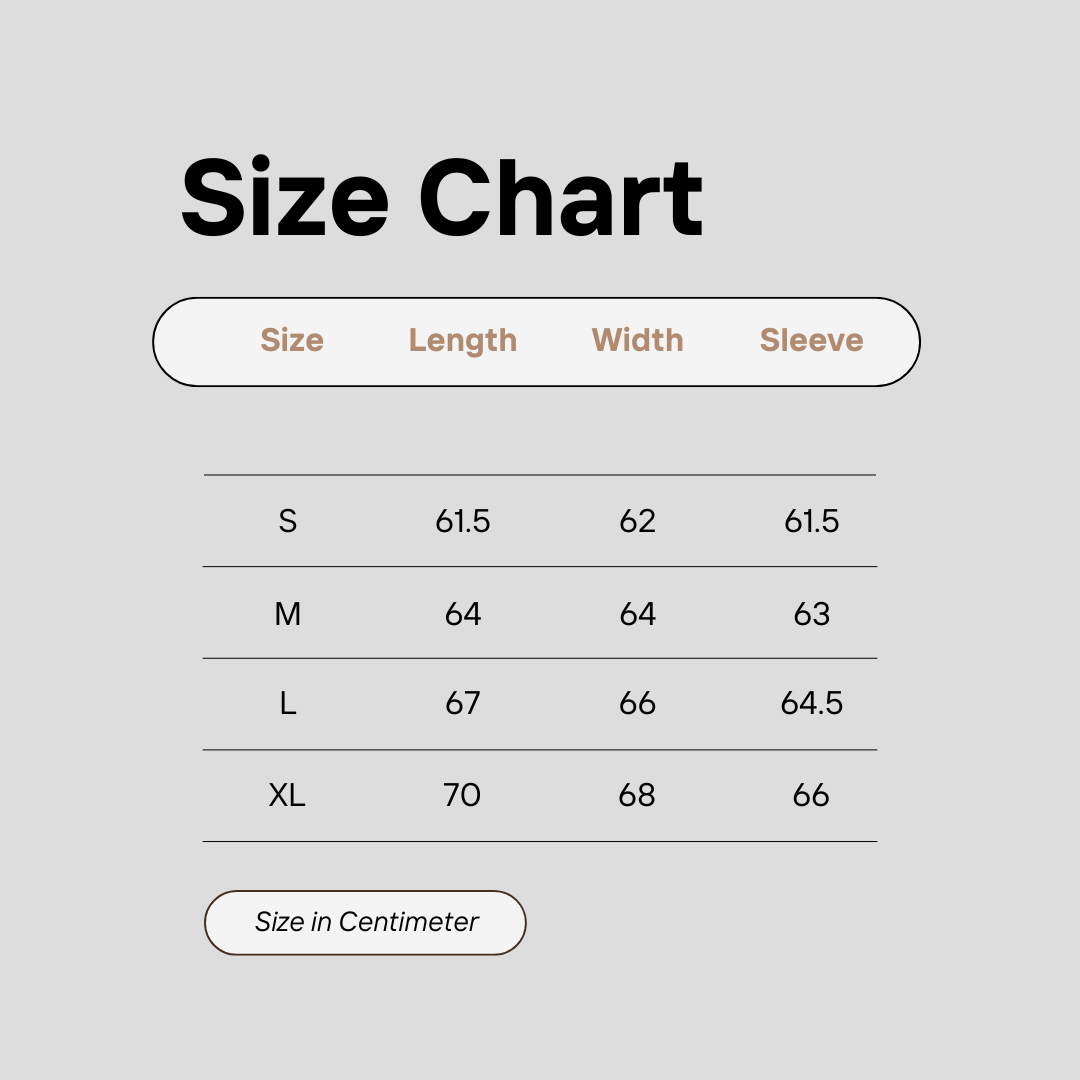This screenshot has height=1080, width=1080.
Task: Click the L width value 66
Action: coord(637,704)
